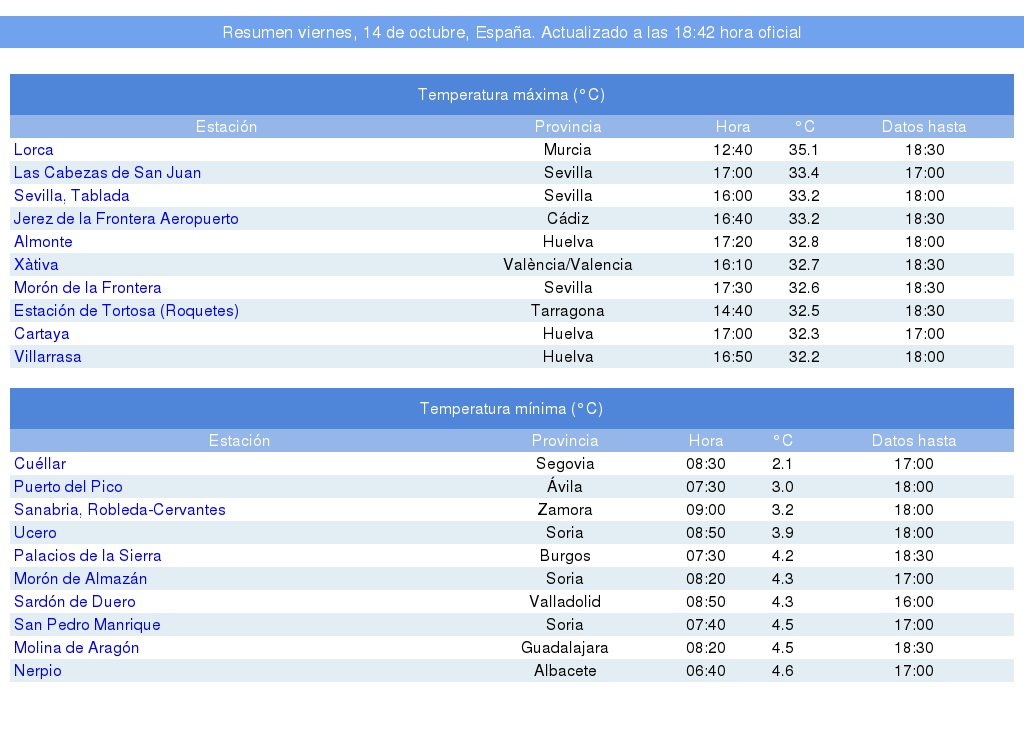Click the Resumen viernes 14 de octubre banner
Viewport: 1024px width, 755px height.
click(x=512, y=32)
